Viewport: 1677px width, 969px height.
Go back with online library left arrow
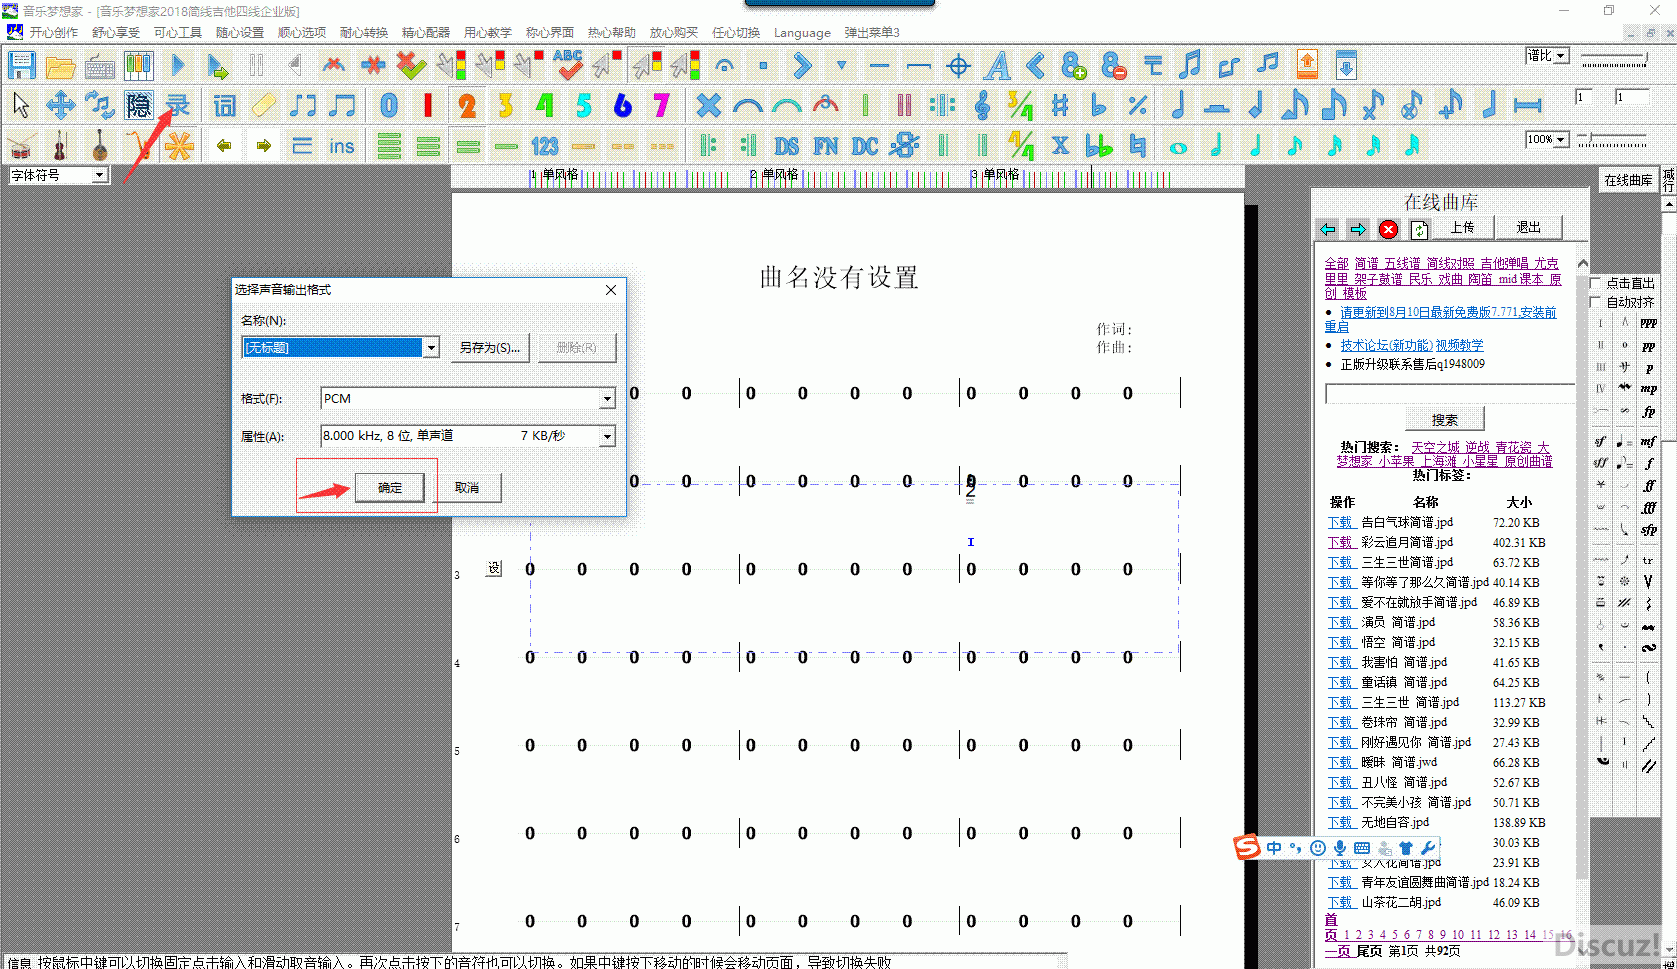(1328, 229)
